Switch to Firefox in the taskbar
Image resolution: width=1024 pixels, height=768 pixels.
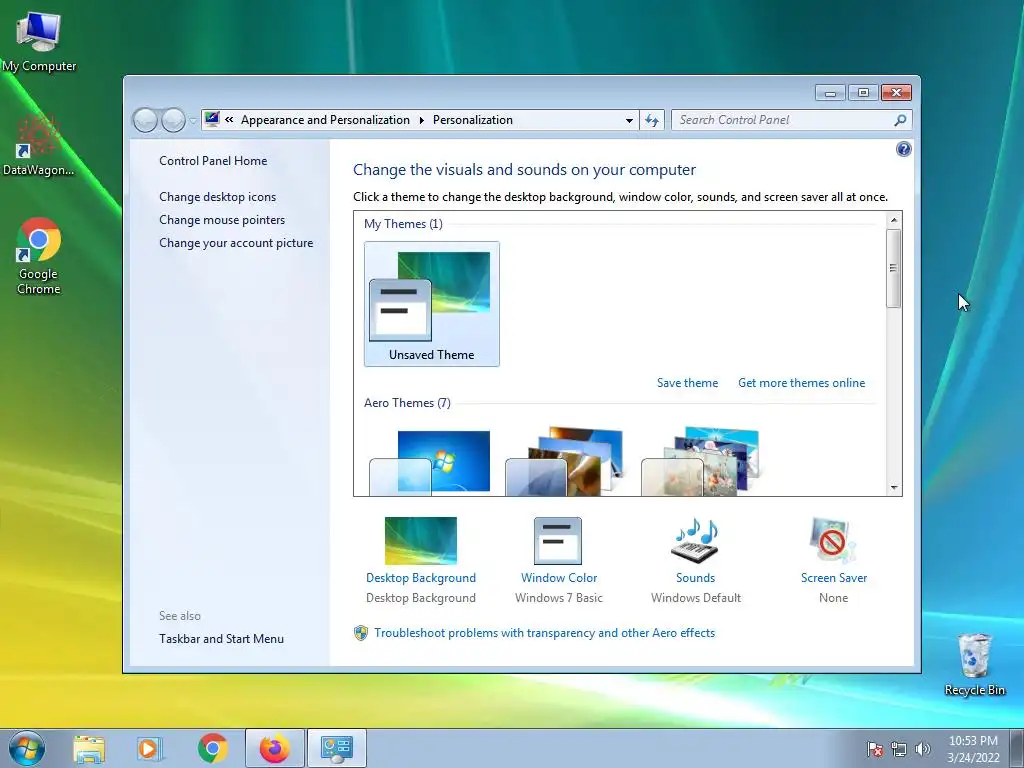(x=274, y=748)
